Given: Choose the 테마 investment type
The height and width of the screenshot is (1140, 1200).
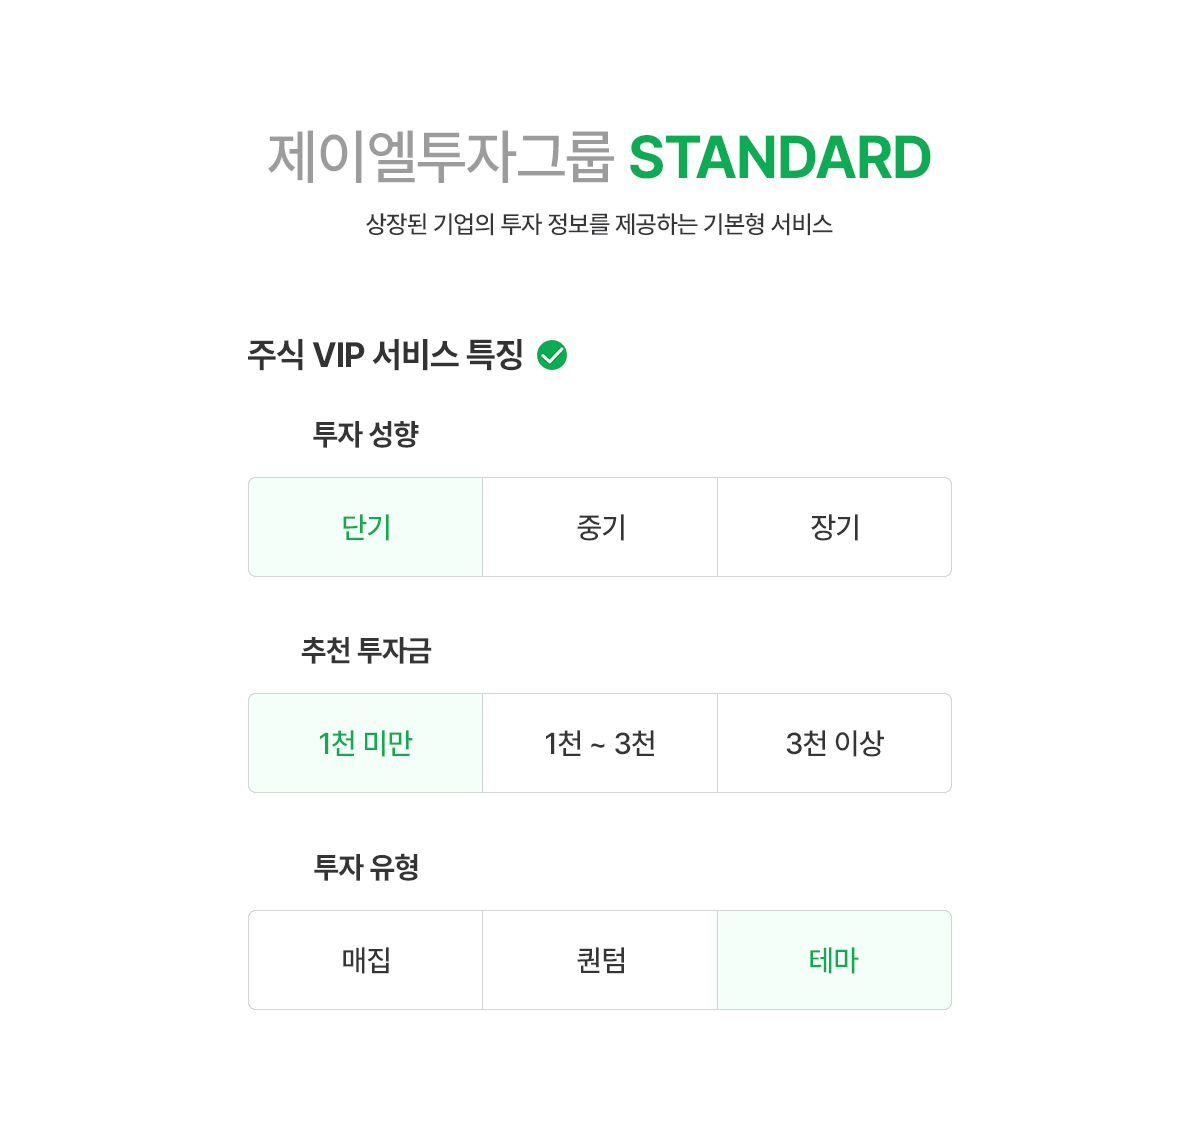Looking at the screenshot, I should pyautogui.click(x=834, y=960).
